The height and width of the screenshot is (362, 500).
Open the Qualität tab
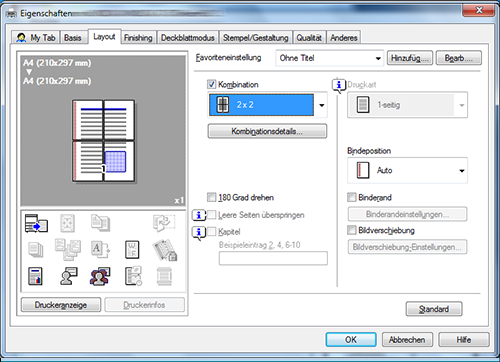tap(309, 38)
